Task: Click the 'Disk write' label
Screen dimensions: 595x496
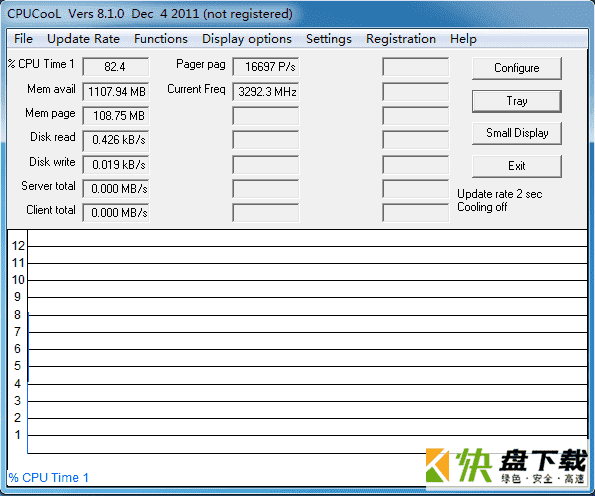Action: coord(52,162)
